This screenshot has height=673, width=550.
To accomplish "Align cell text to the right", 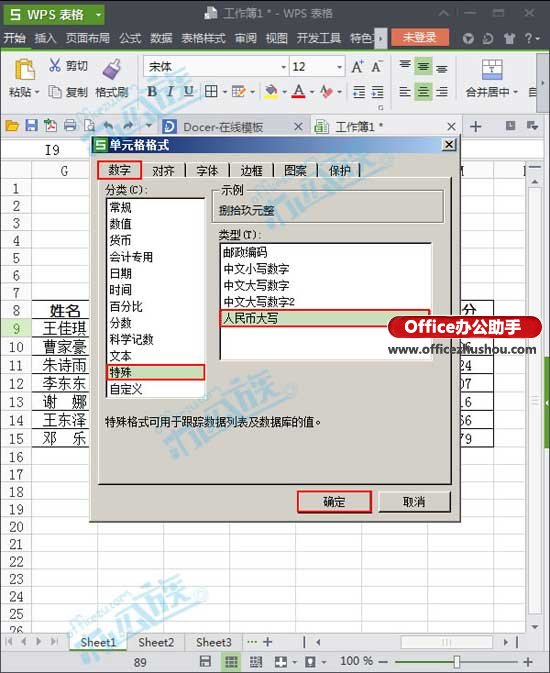I will pyautogui.click(x=442, y=91).
